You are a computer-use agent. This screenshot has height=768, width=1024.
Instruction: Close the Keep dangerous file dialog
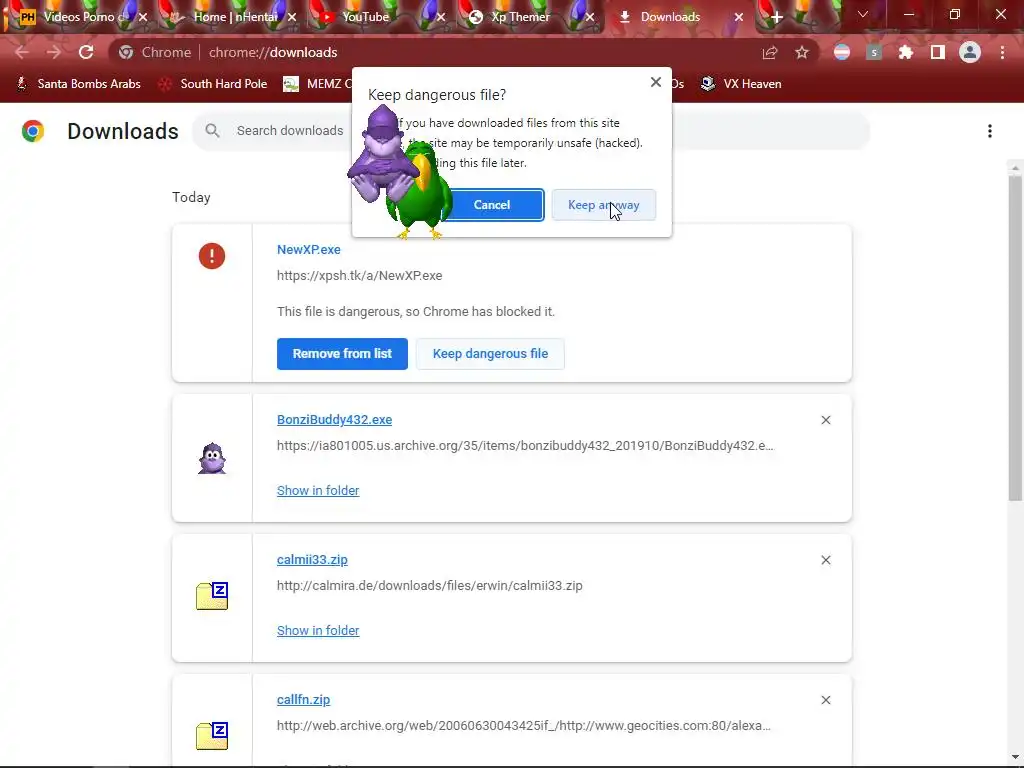click(x=656, y=82)
